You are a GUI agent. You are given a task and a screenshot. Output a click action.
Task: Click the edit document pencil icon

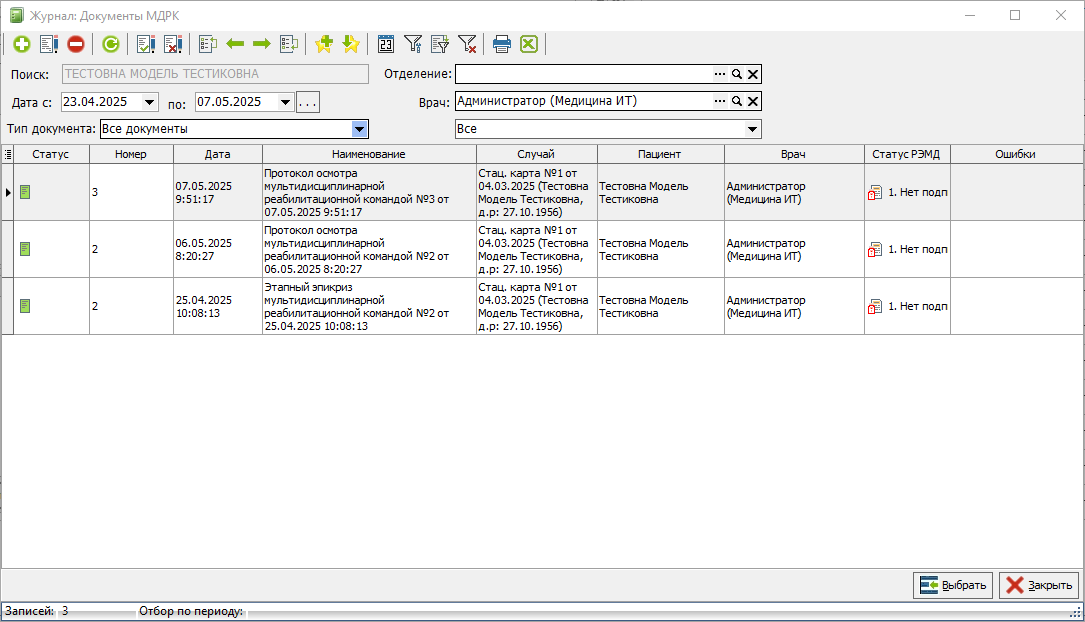tap(49, 44)
